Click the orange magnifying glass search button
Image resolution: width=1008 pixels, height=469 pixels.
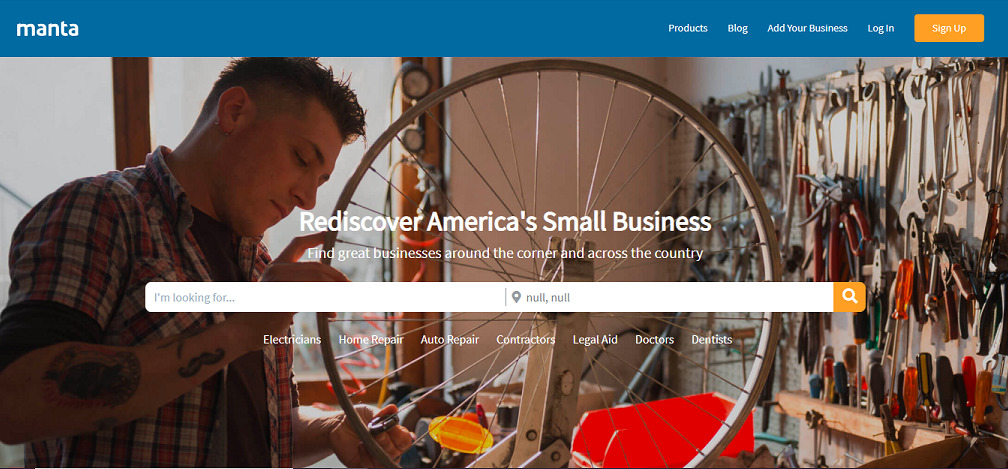click(x=849, y=297)
